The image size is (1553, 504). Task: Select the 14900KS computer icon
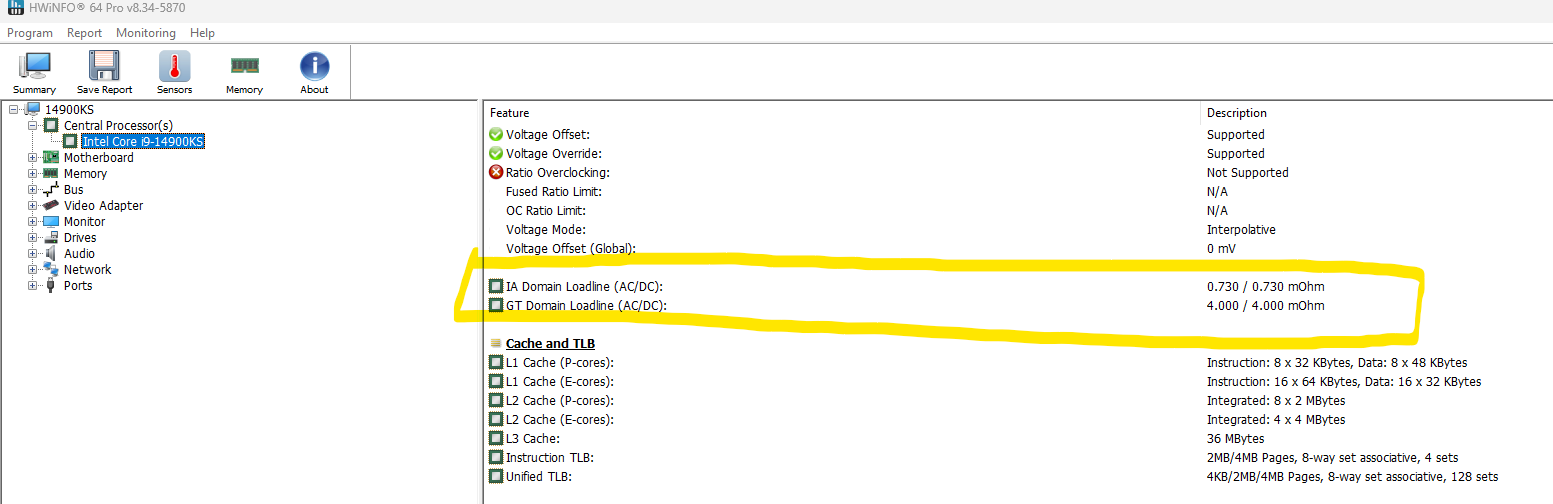[32, 109]
